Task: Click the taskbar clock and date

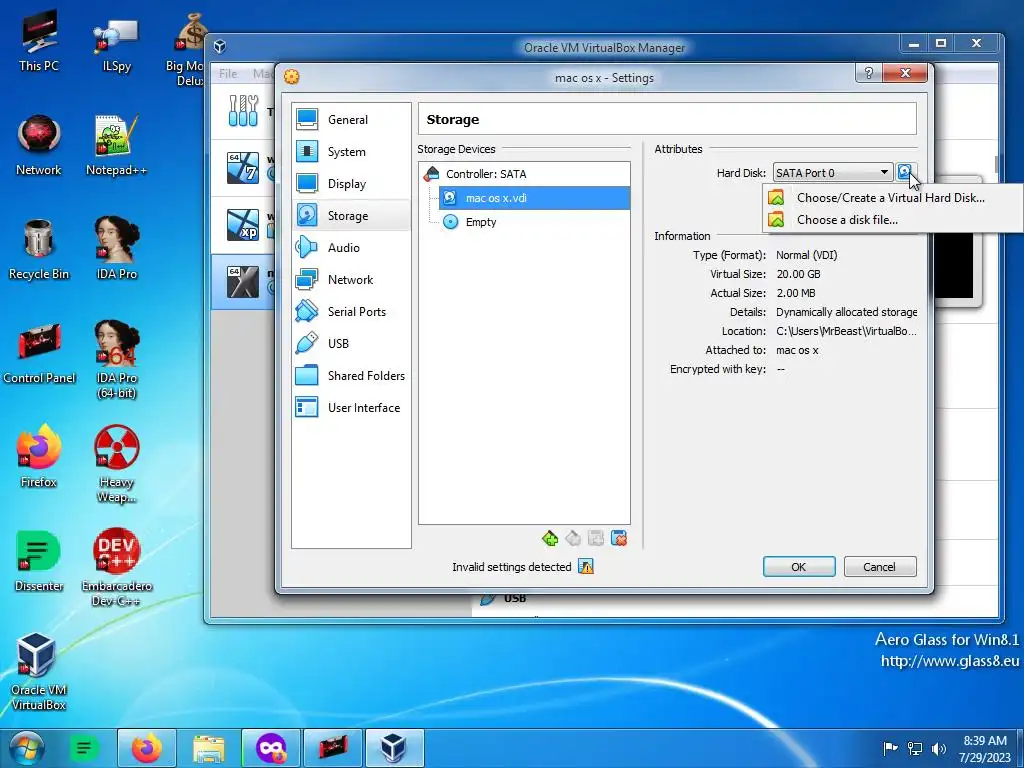Action: (x=985, y=749)
